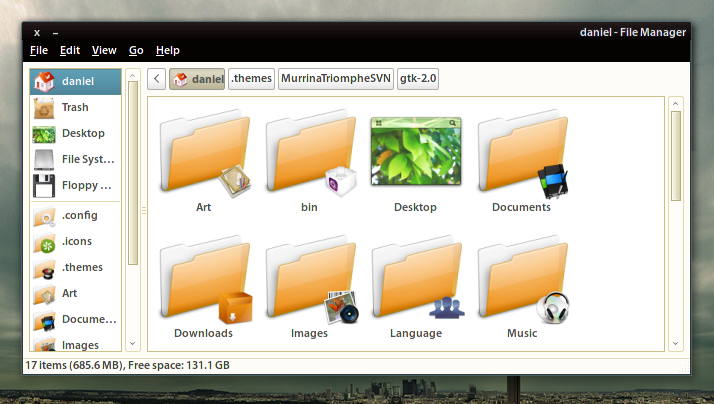Select the File System drive icon
The image size is (714, 404).
pyautogui.click(x=44, y=159)
